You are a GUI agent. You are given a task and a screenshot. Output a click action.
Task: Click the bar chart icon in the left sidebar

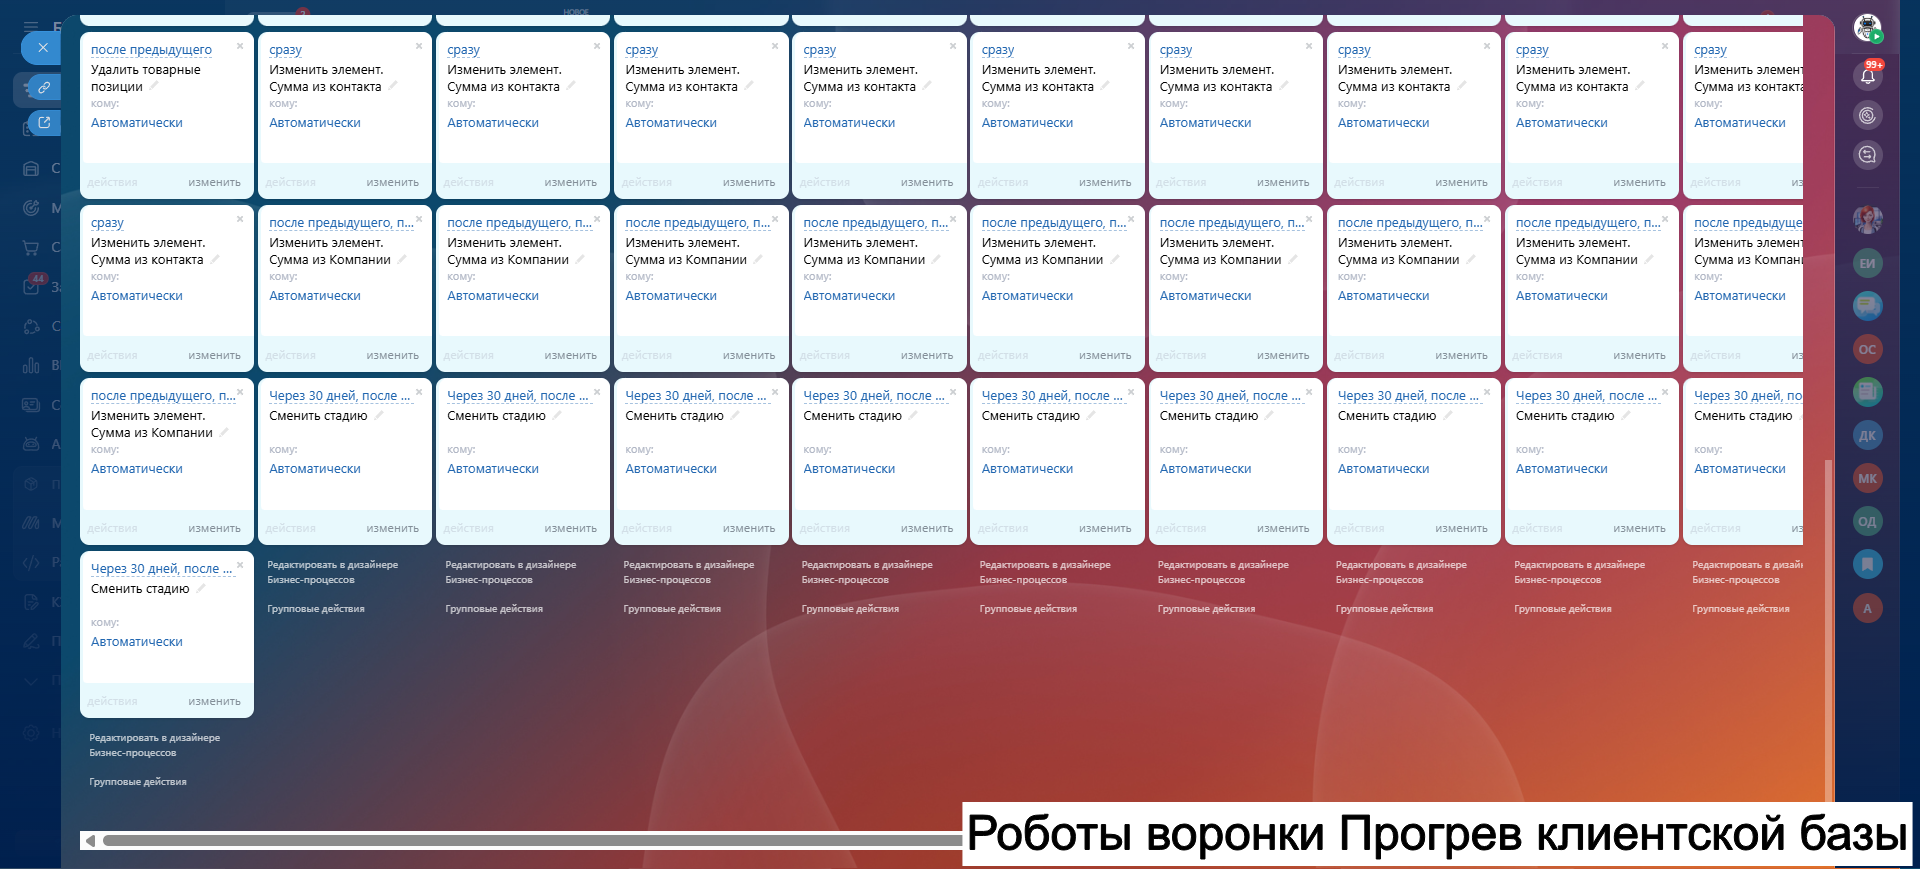tap(31, 365)
